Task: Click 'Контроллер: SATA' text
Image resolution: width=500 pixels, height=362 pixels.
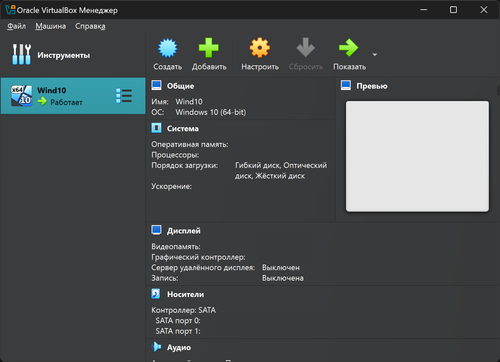Action: 184,310
